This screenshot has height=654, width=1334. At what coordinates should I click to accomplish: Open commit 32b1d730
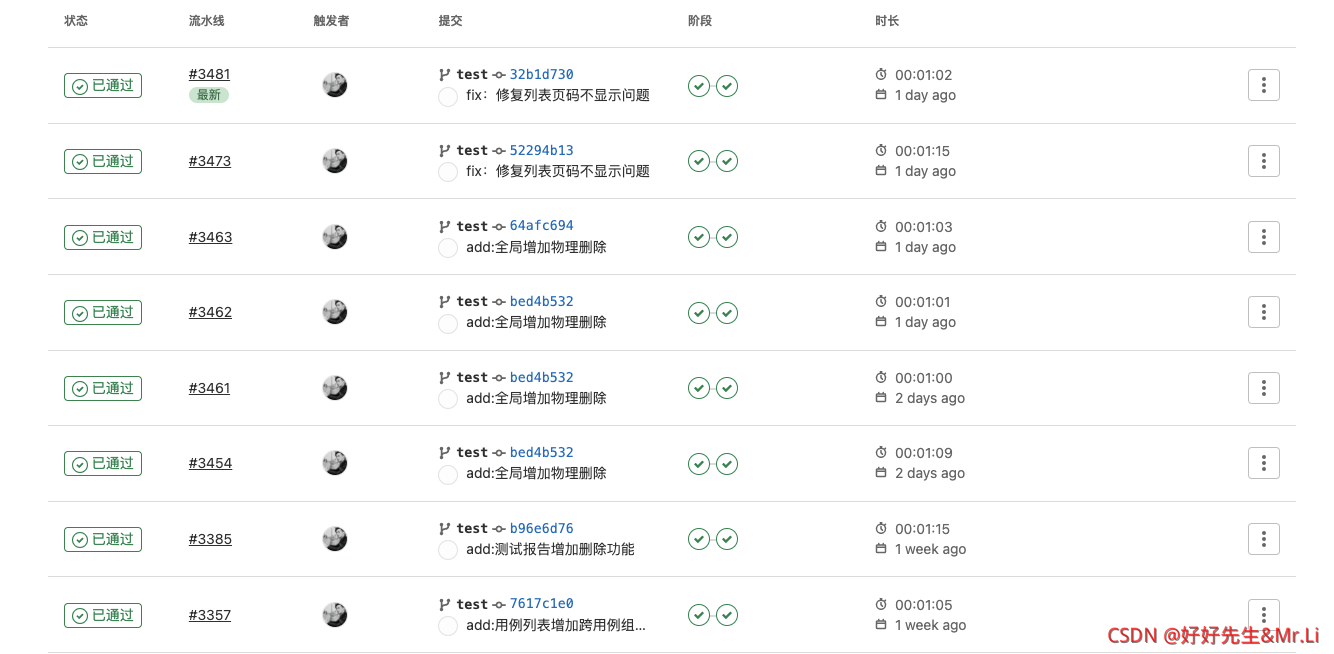[542, 74]
